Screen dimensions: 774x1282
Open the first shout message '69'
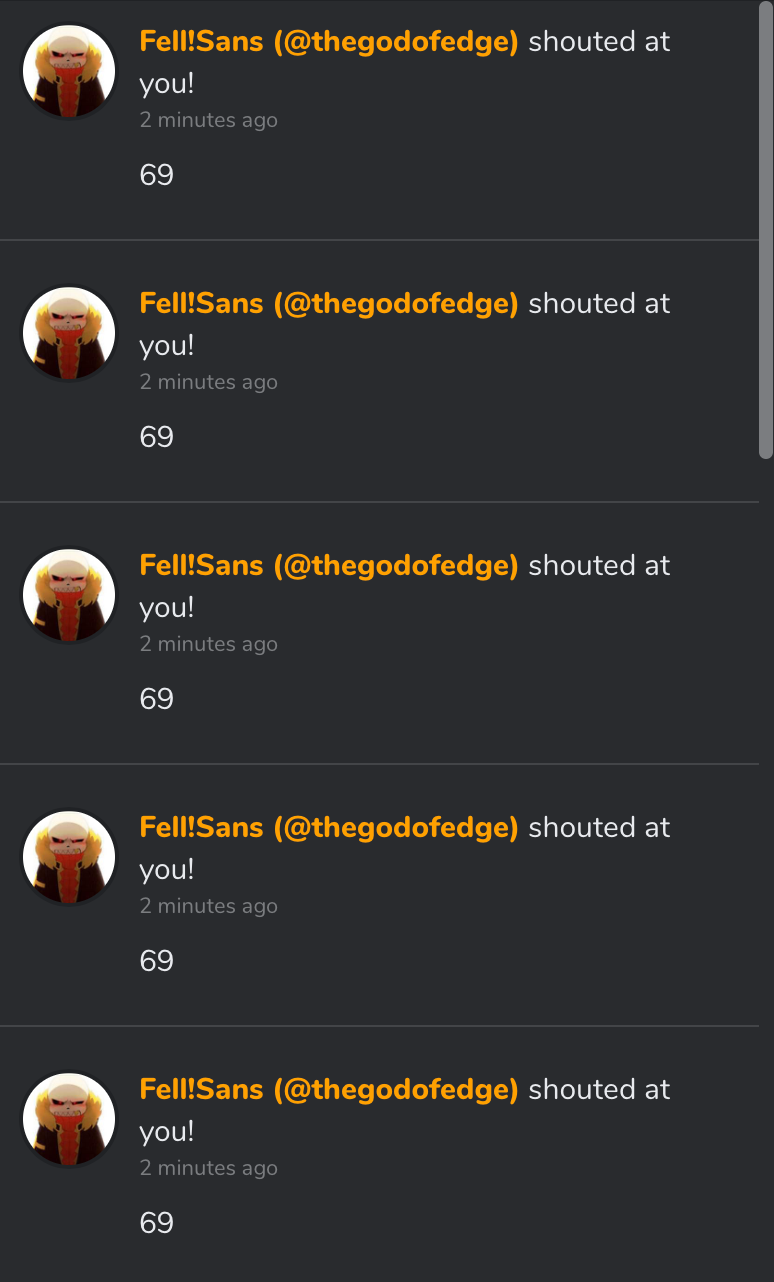[157, 175]
